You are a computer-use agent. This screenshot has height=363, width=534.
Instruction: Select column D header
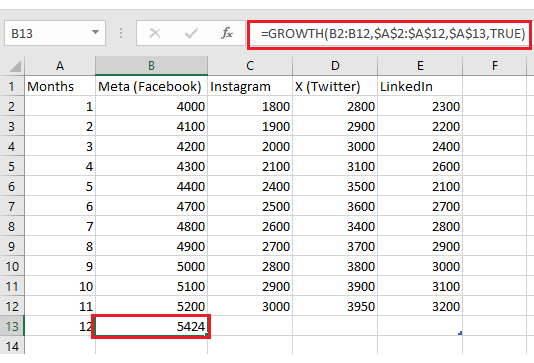pyautogui.click(x=335, y=66)
